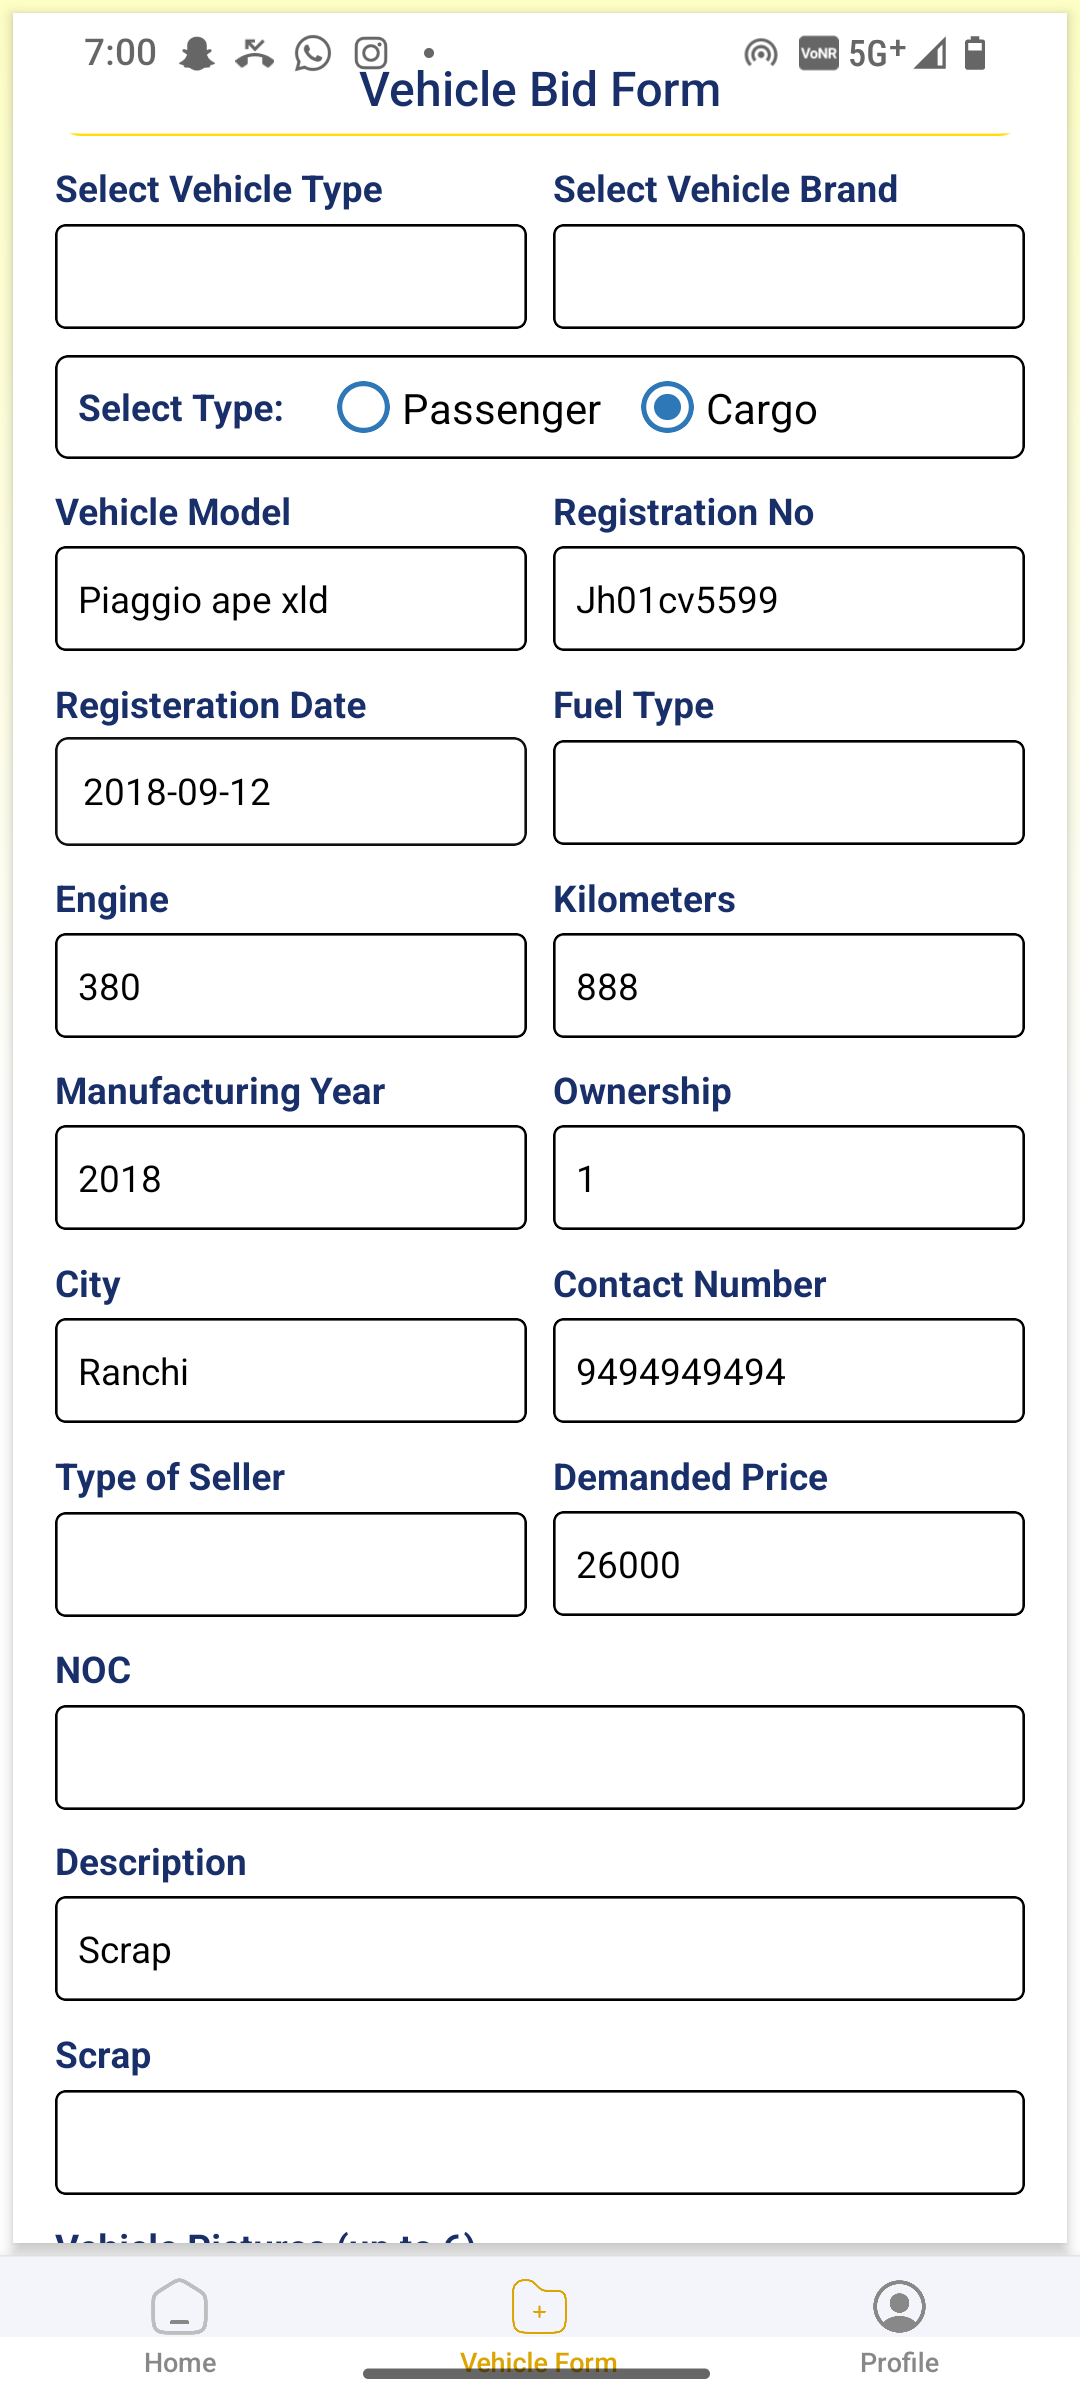Select the Passenger radio button
The image size is (1080, 2400).
coord(363,407)
